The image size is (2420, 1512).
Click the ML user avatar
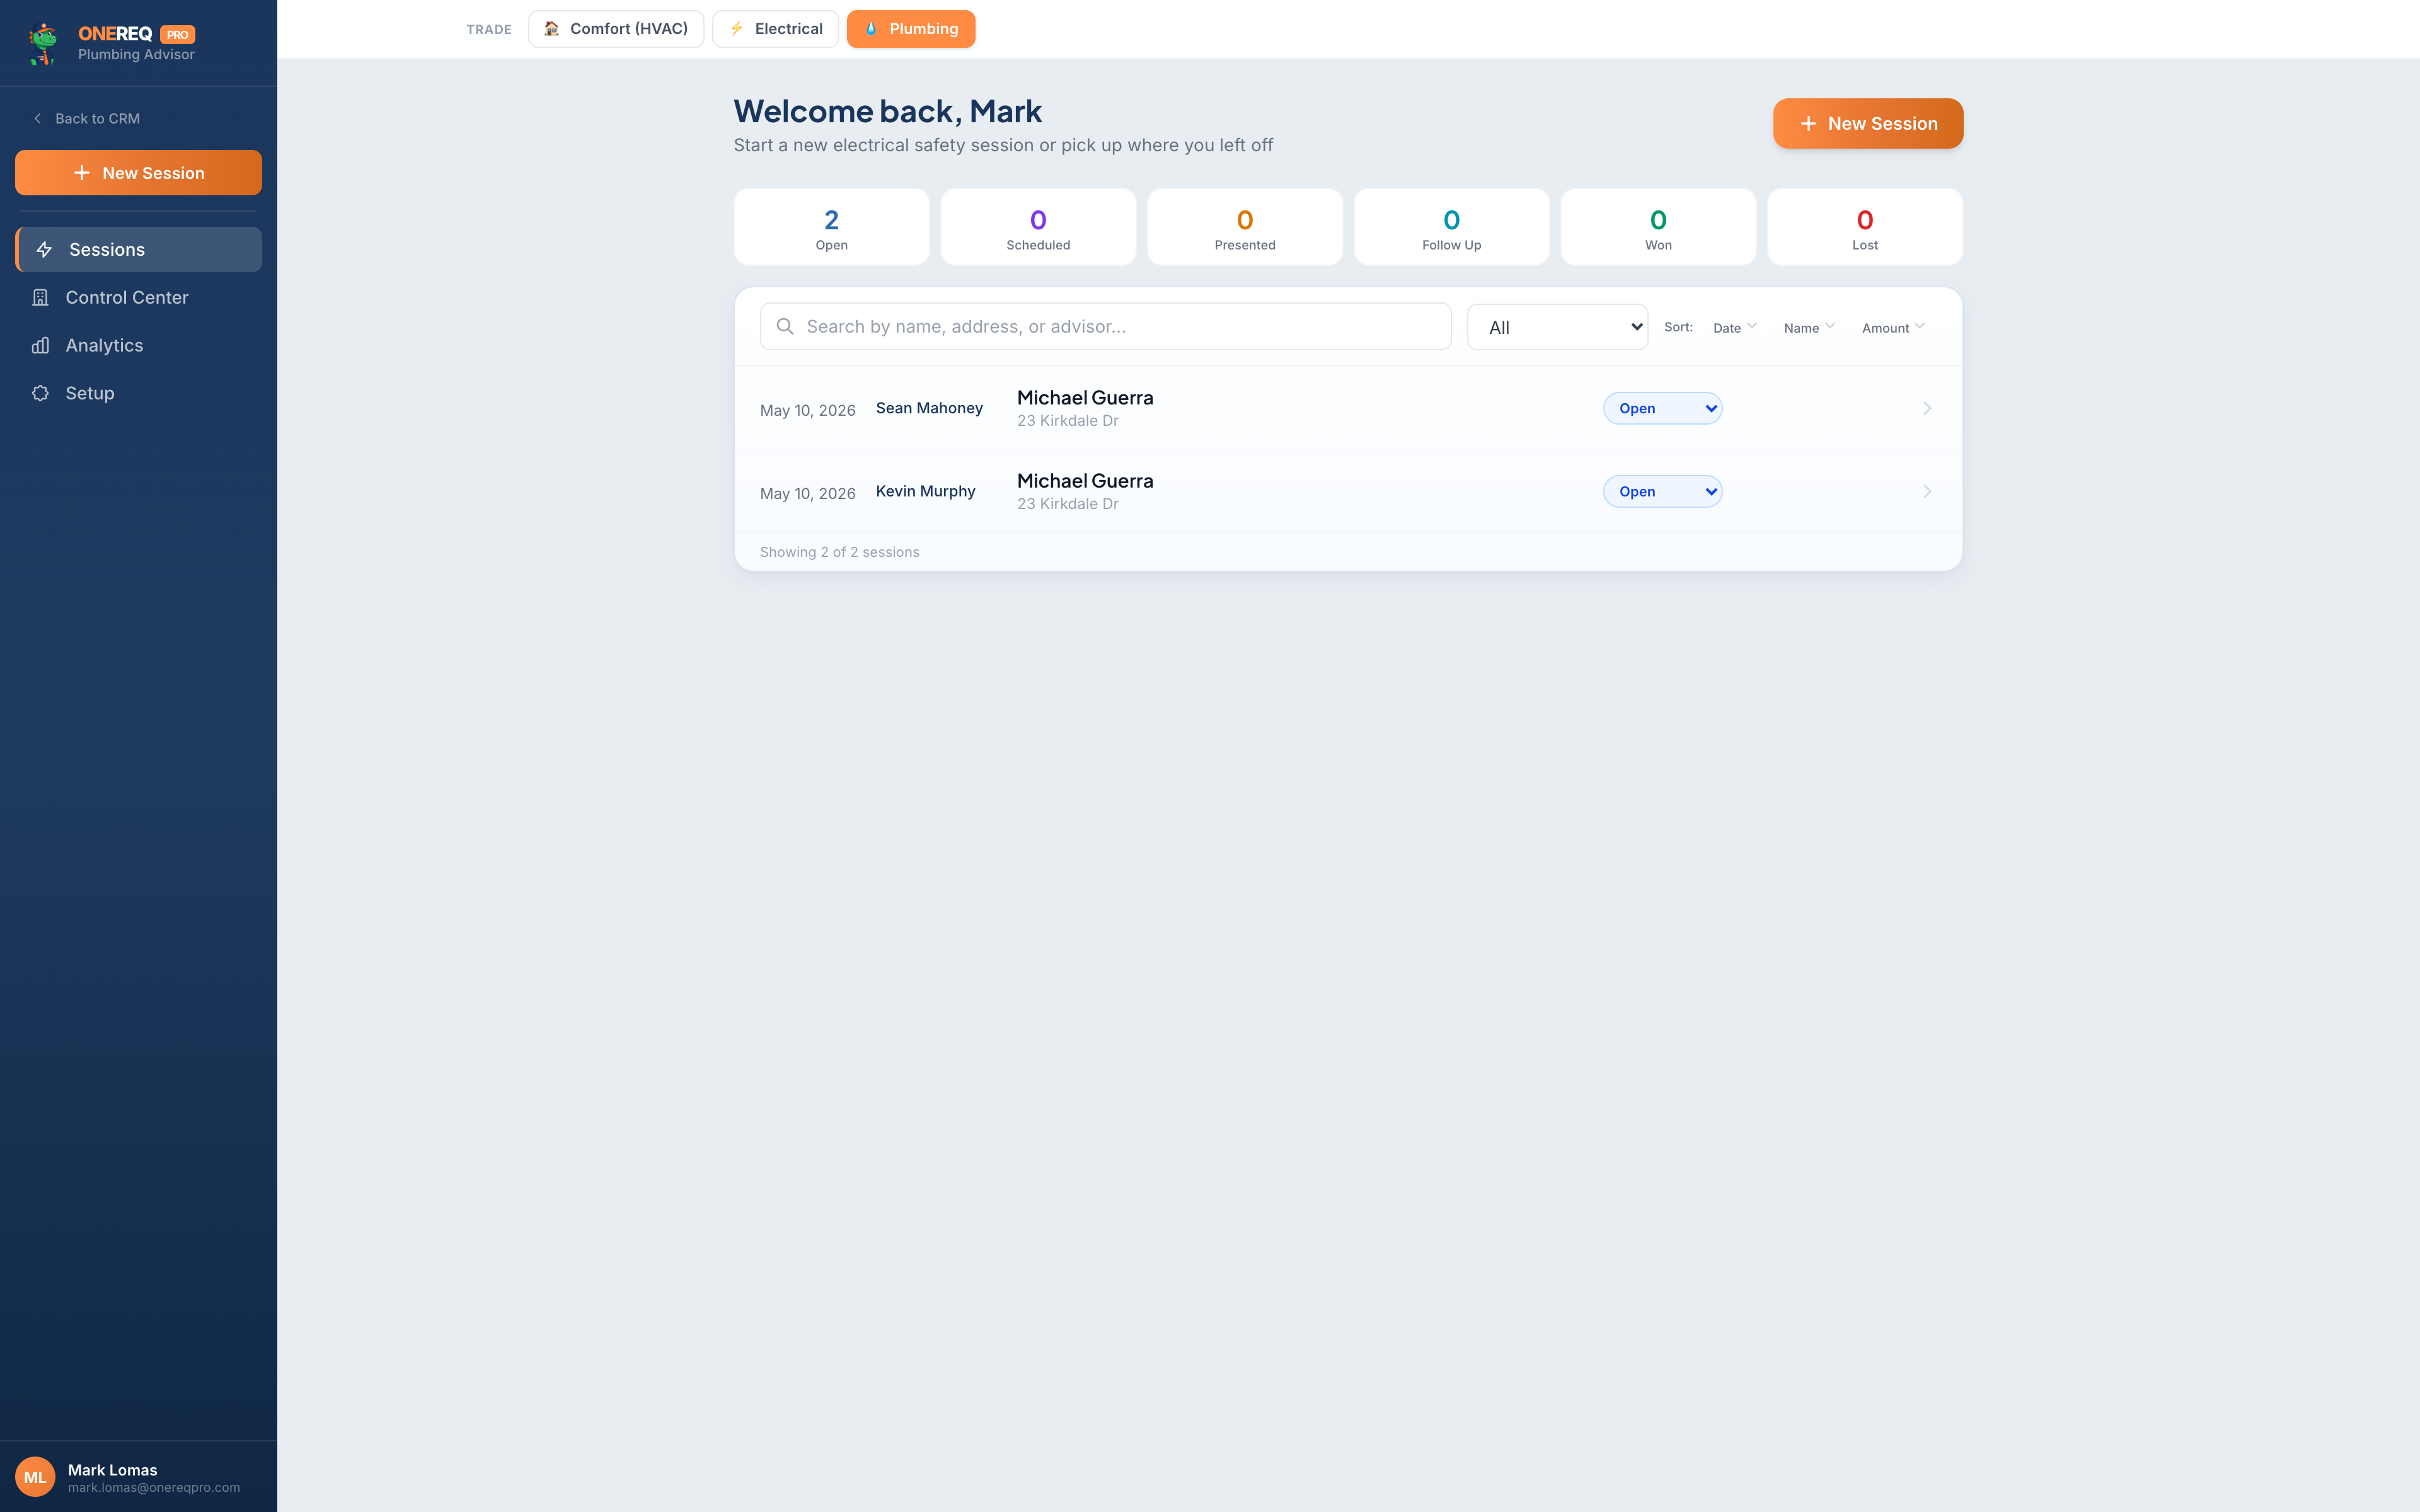click(35, 1476)
